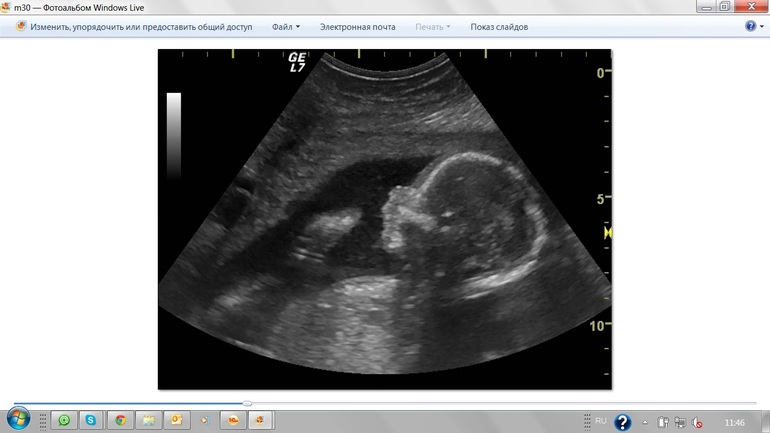Click the RU language indicator

tap(601, 421)
